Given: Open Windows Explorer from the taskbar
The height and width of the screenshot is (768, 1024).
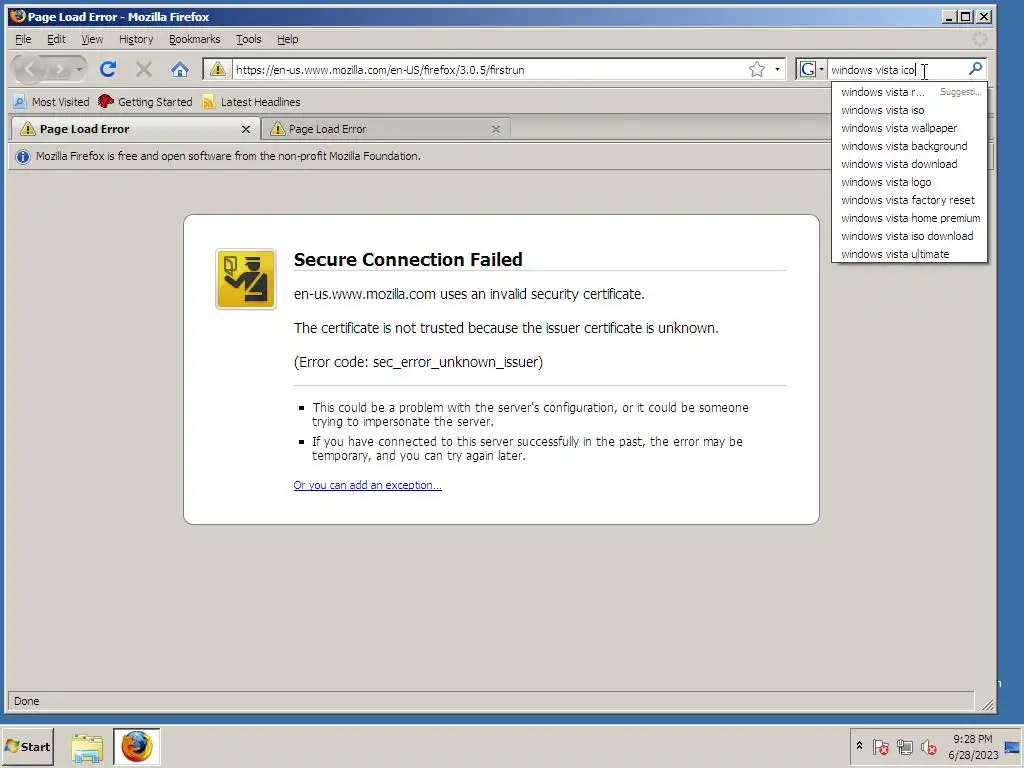Looking at the screenshot, I should coord(87,747).
